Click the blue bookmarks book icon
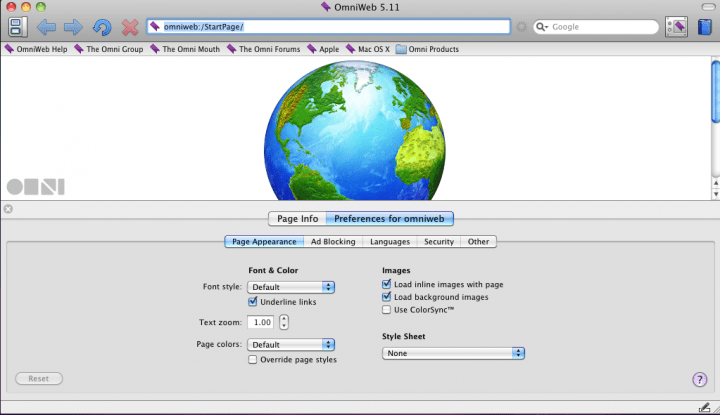This screenshot has height=415, width=720. (x=705, y=27)
